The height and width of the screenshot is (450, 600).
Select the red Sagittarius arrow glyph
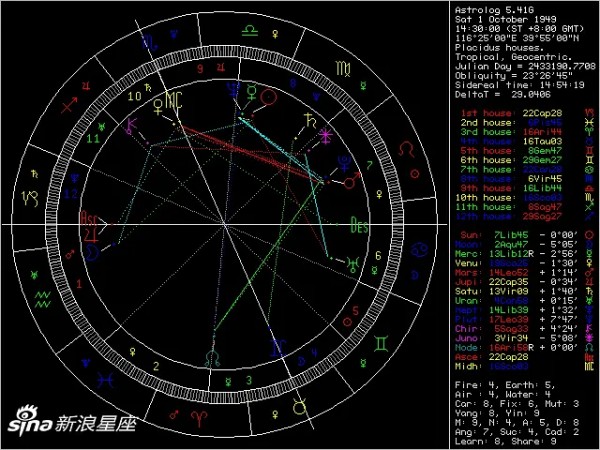(69, 104)
